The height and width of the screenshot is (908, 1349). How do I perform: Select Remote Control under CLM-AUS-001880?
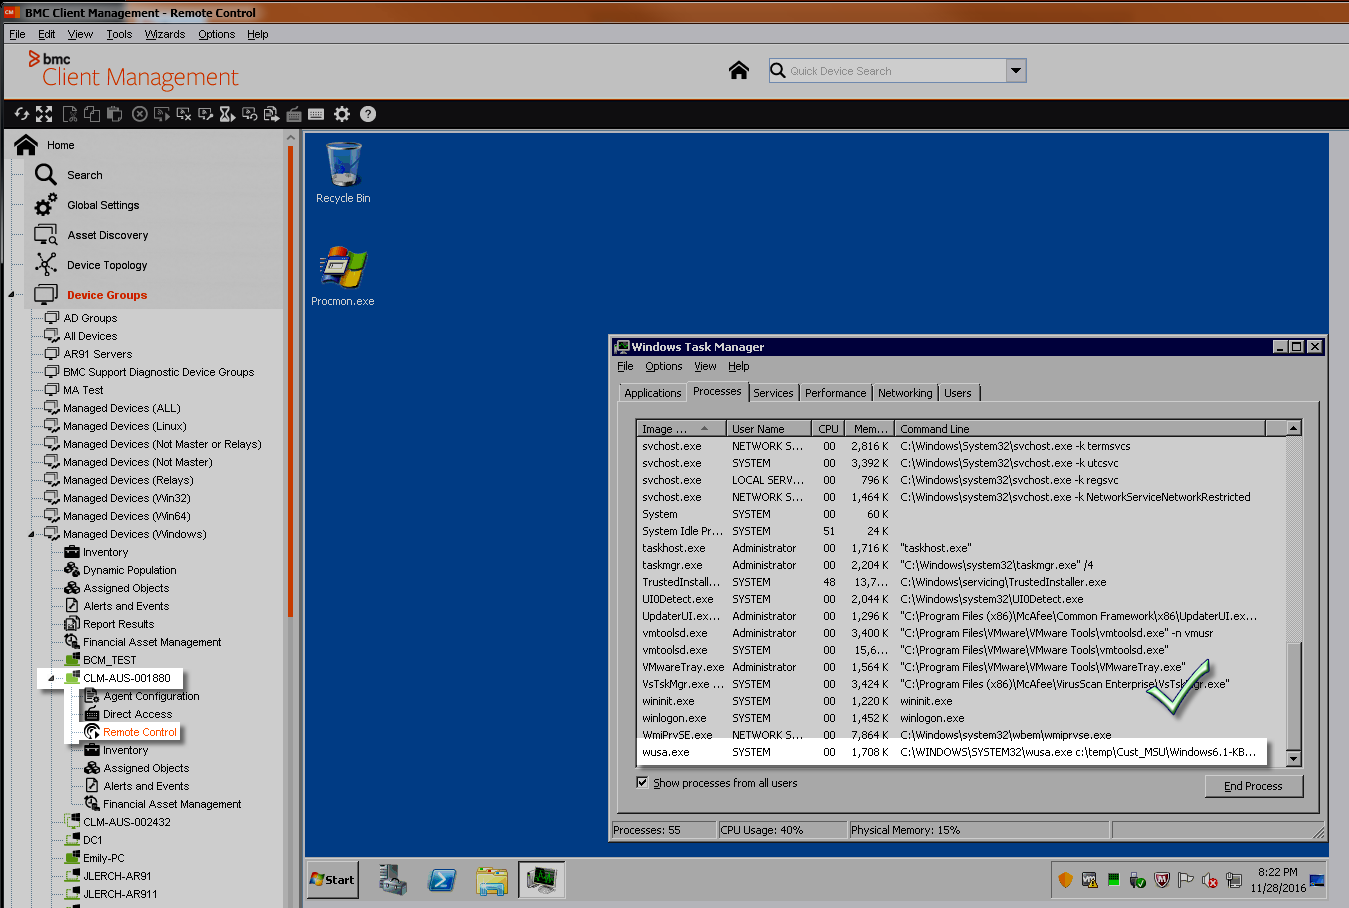click(139, 732)
